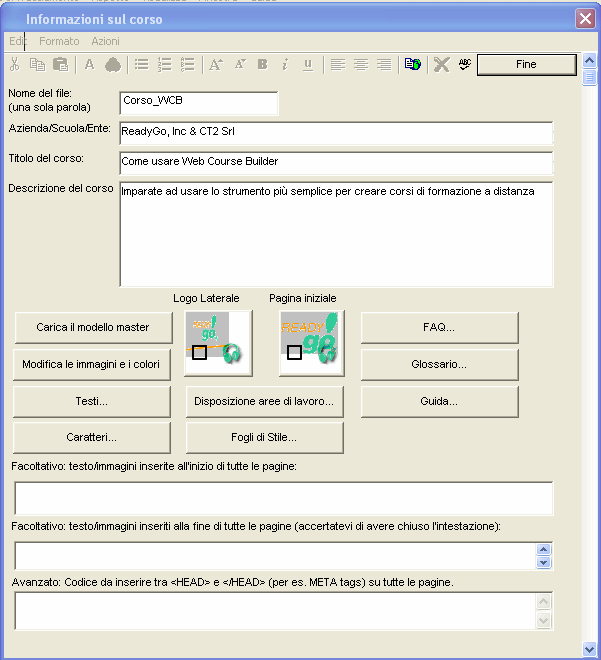Click the Paste clipboard icon
Image resolution: width=601 pixels, height=660 pixels.
60,64
